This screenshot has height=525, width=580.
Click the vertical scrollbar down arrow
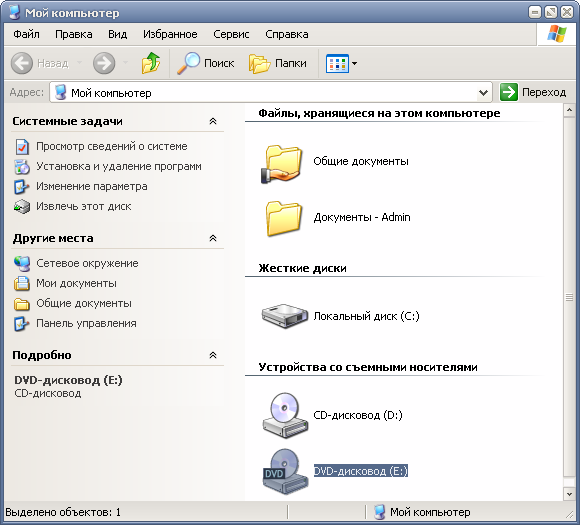(569, 494)
